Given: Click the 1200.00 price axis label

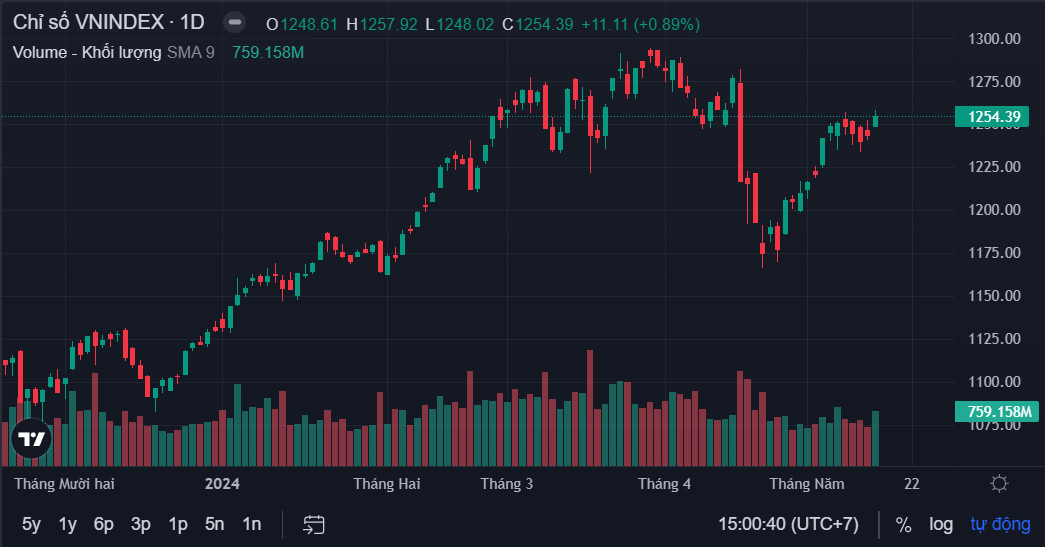Looking at the screenshot, I should point(994,210).
